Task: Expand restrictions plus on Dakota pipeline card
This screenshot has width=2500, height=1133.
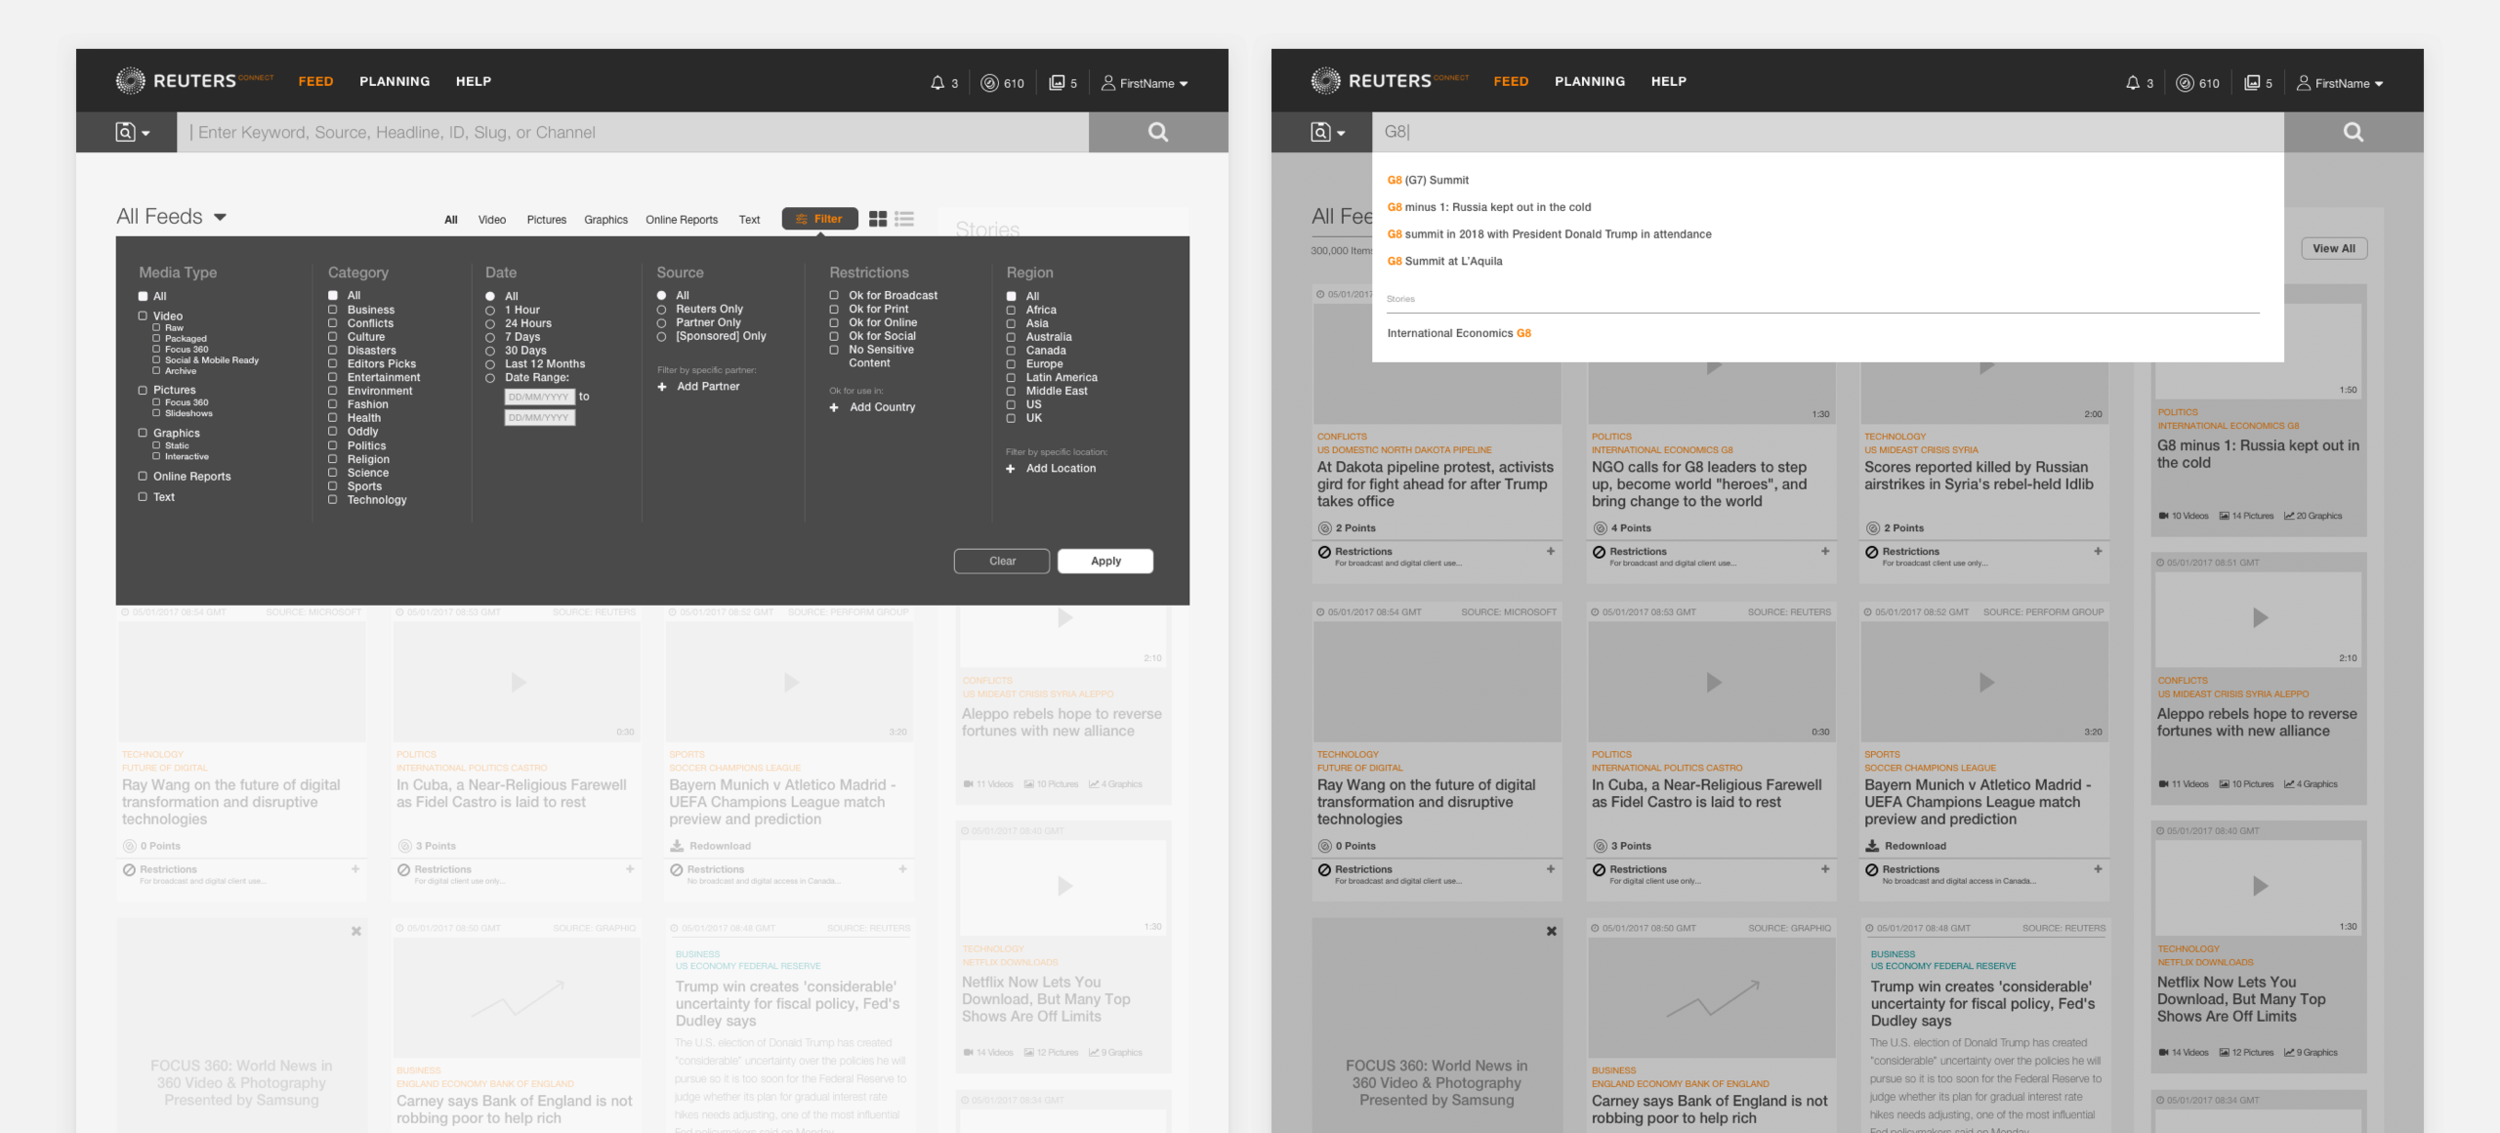Action: point(1551,551)
